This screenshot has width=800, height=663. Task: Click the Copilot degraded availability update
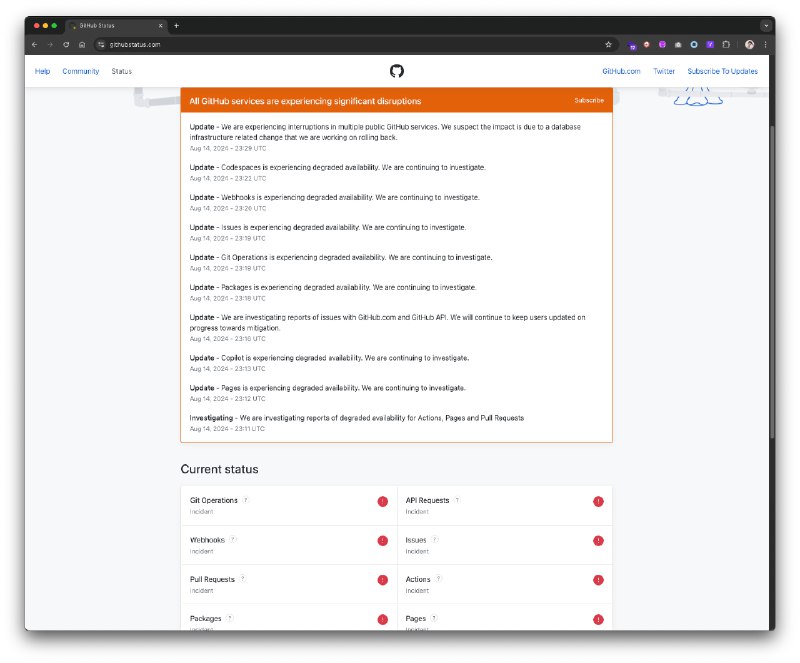329,358
